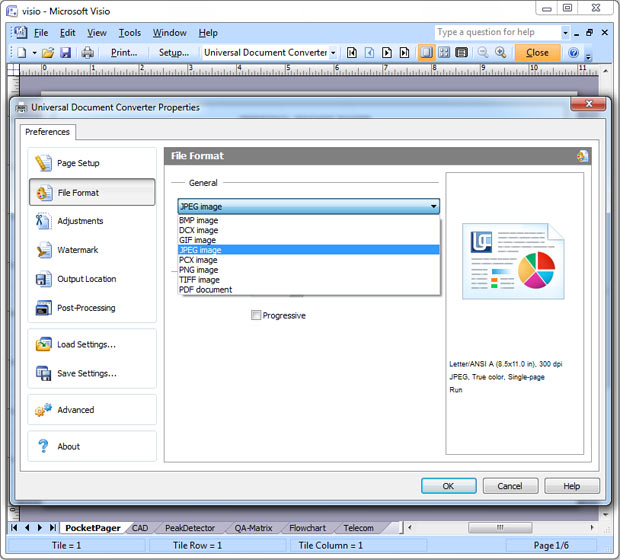
Task: Expand the toolbar options chevron
Action: point(588,57)
